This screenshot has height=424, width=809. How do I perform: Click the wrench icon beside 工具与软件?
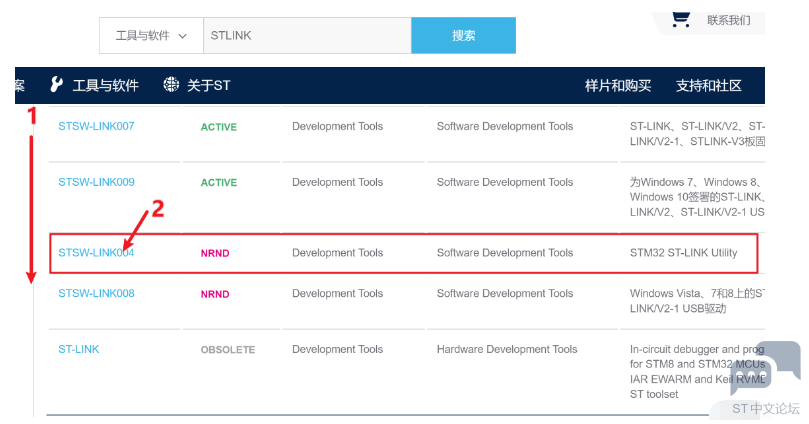[x=56, y=85]
